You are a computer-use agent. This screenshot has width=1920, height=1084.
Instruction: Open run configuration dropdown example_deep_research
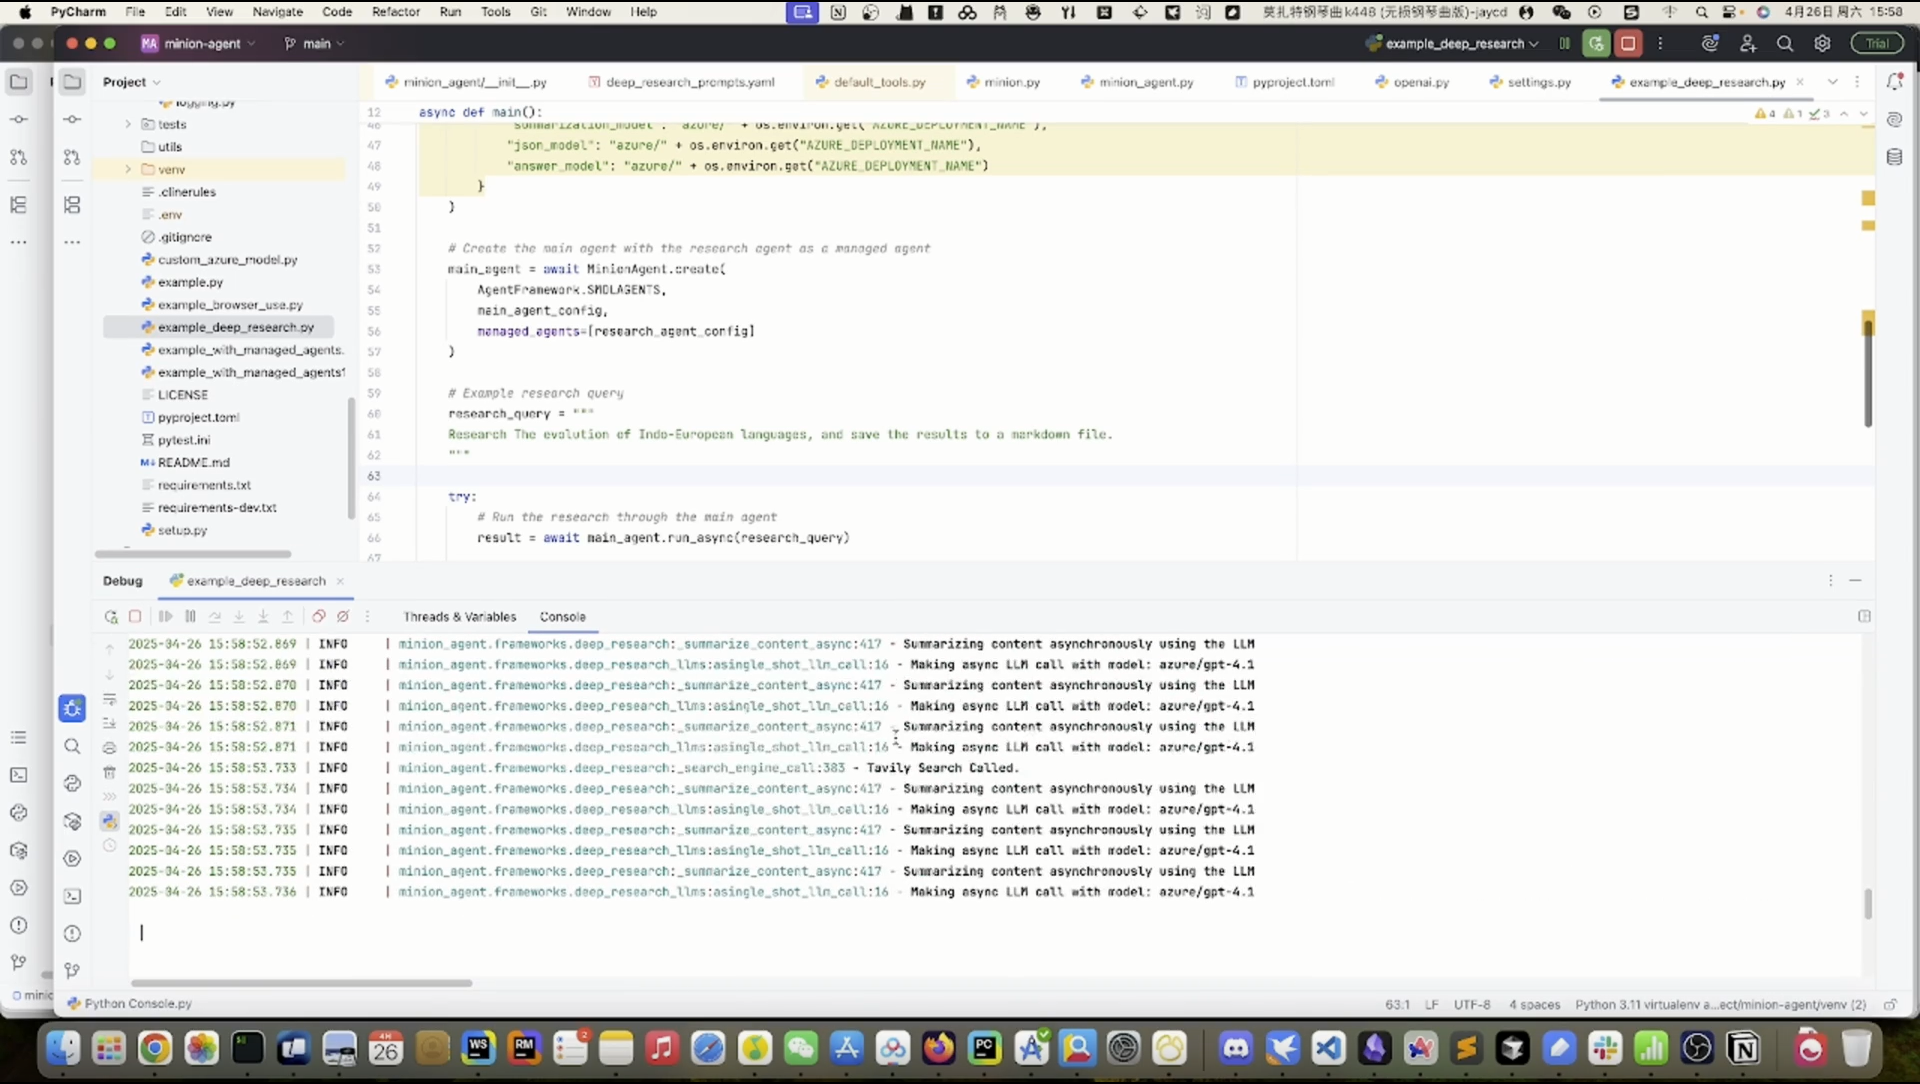(x=1453, y=44)
